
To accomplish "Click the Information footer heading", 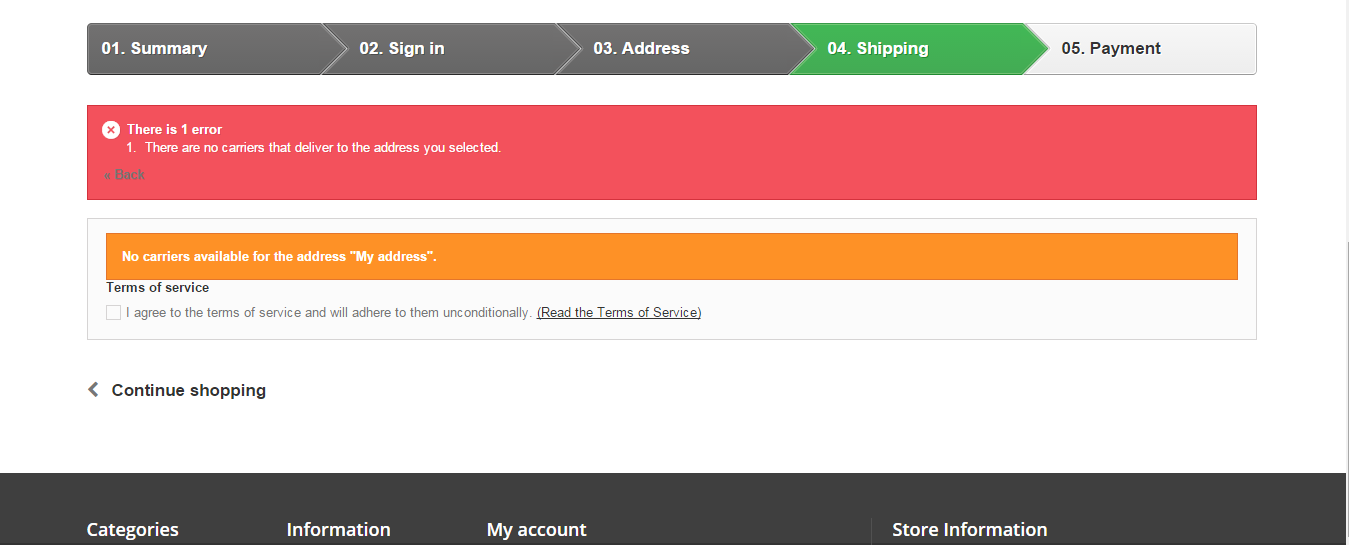I will coord(338,530).
